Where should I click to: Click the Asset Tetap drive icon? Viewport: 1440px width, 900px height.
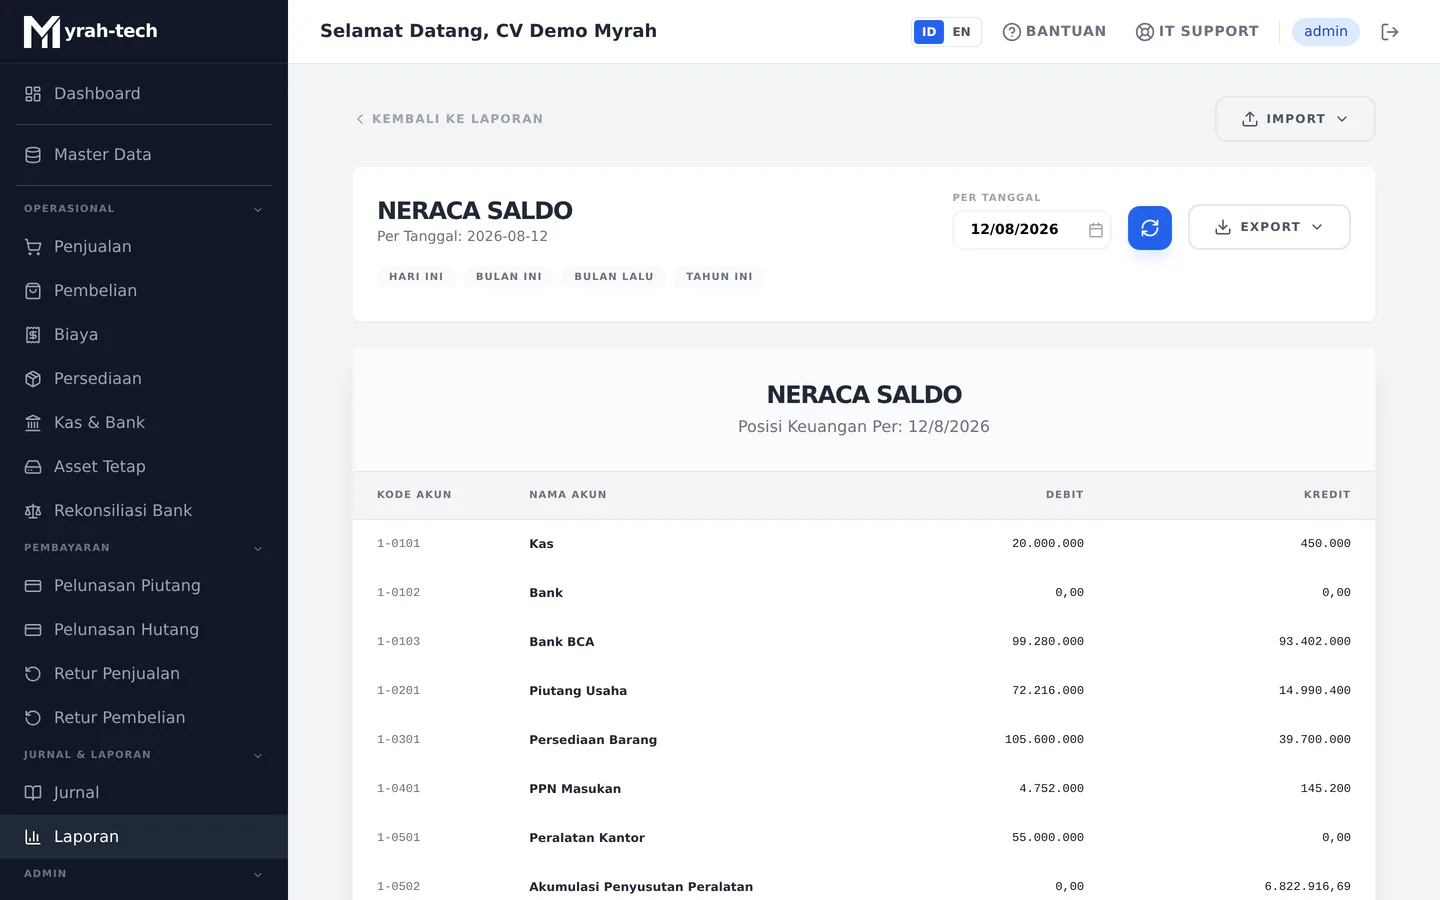click(x=33, y=467)
